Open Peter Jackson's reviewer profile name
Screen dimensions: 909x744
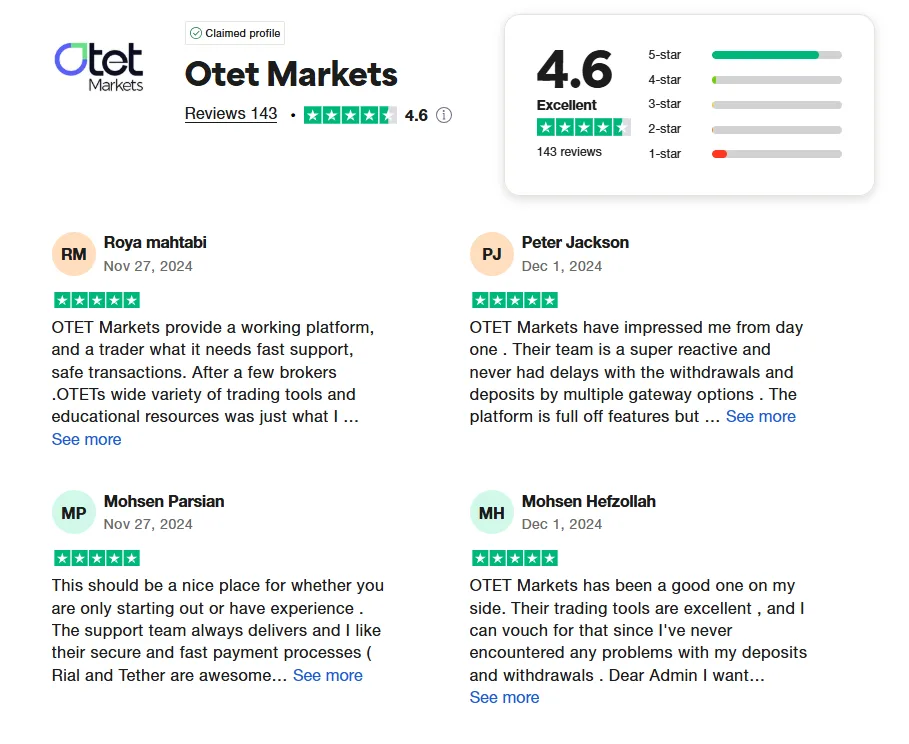click(575, 242)
